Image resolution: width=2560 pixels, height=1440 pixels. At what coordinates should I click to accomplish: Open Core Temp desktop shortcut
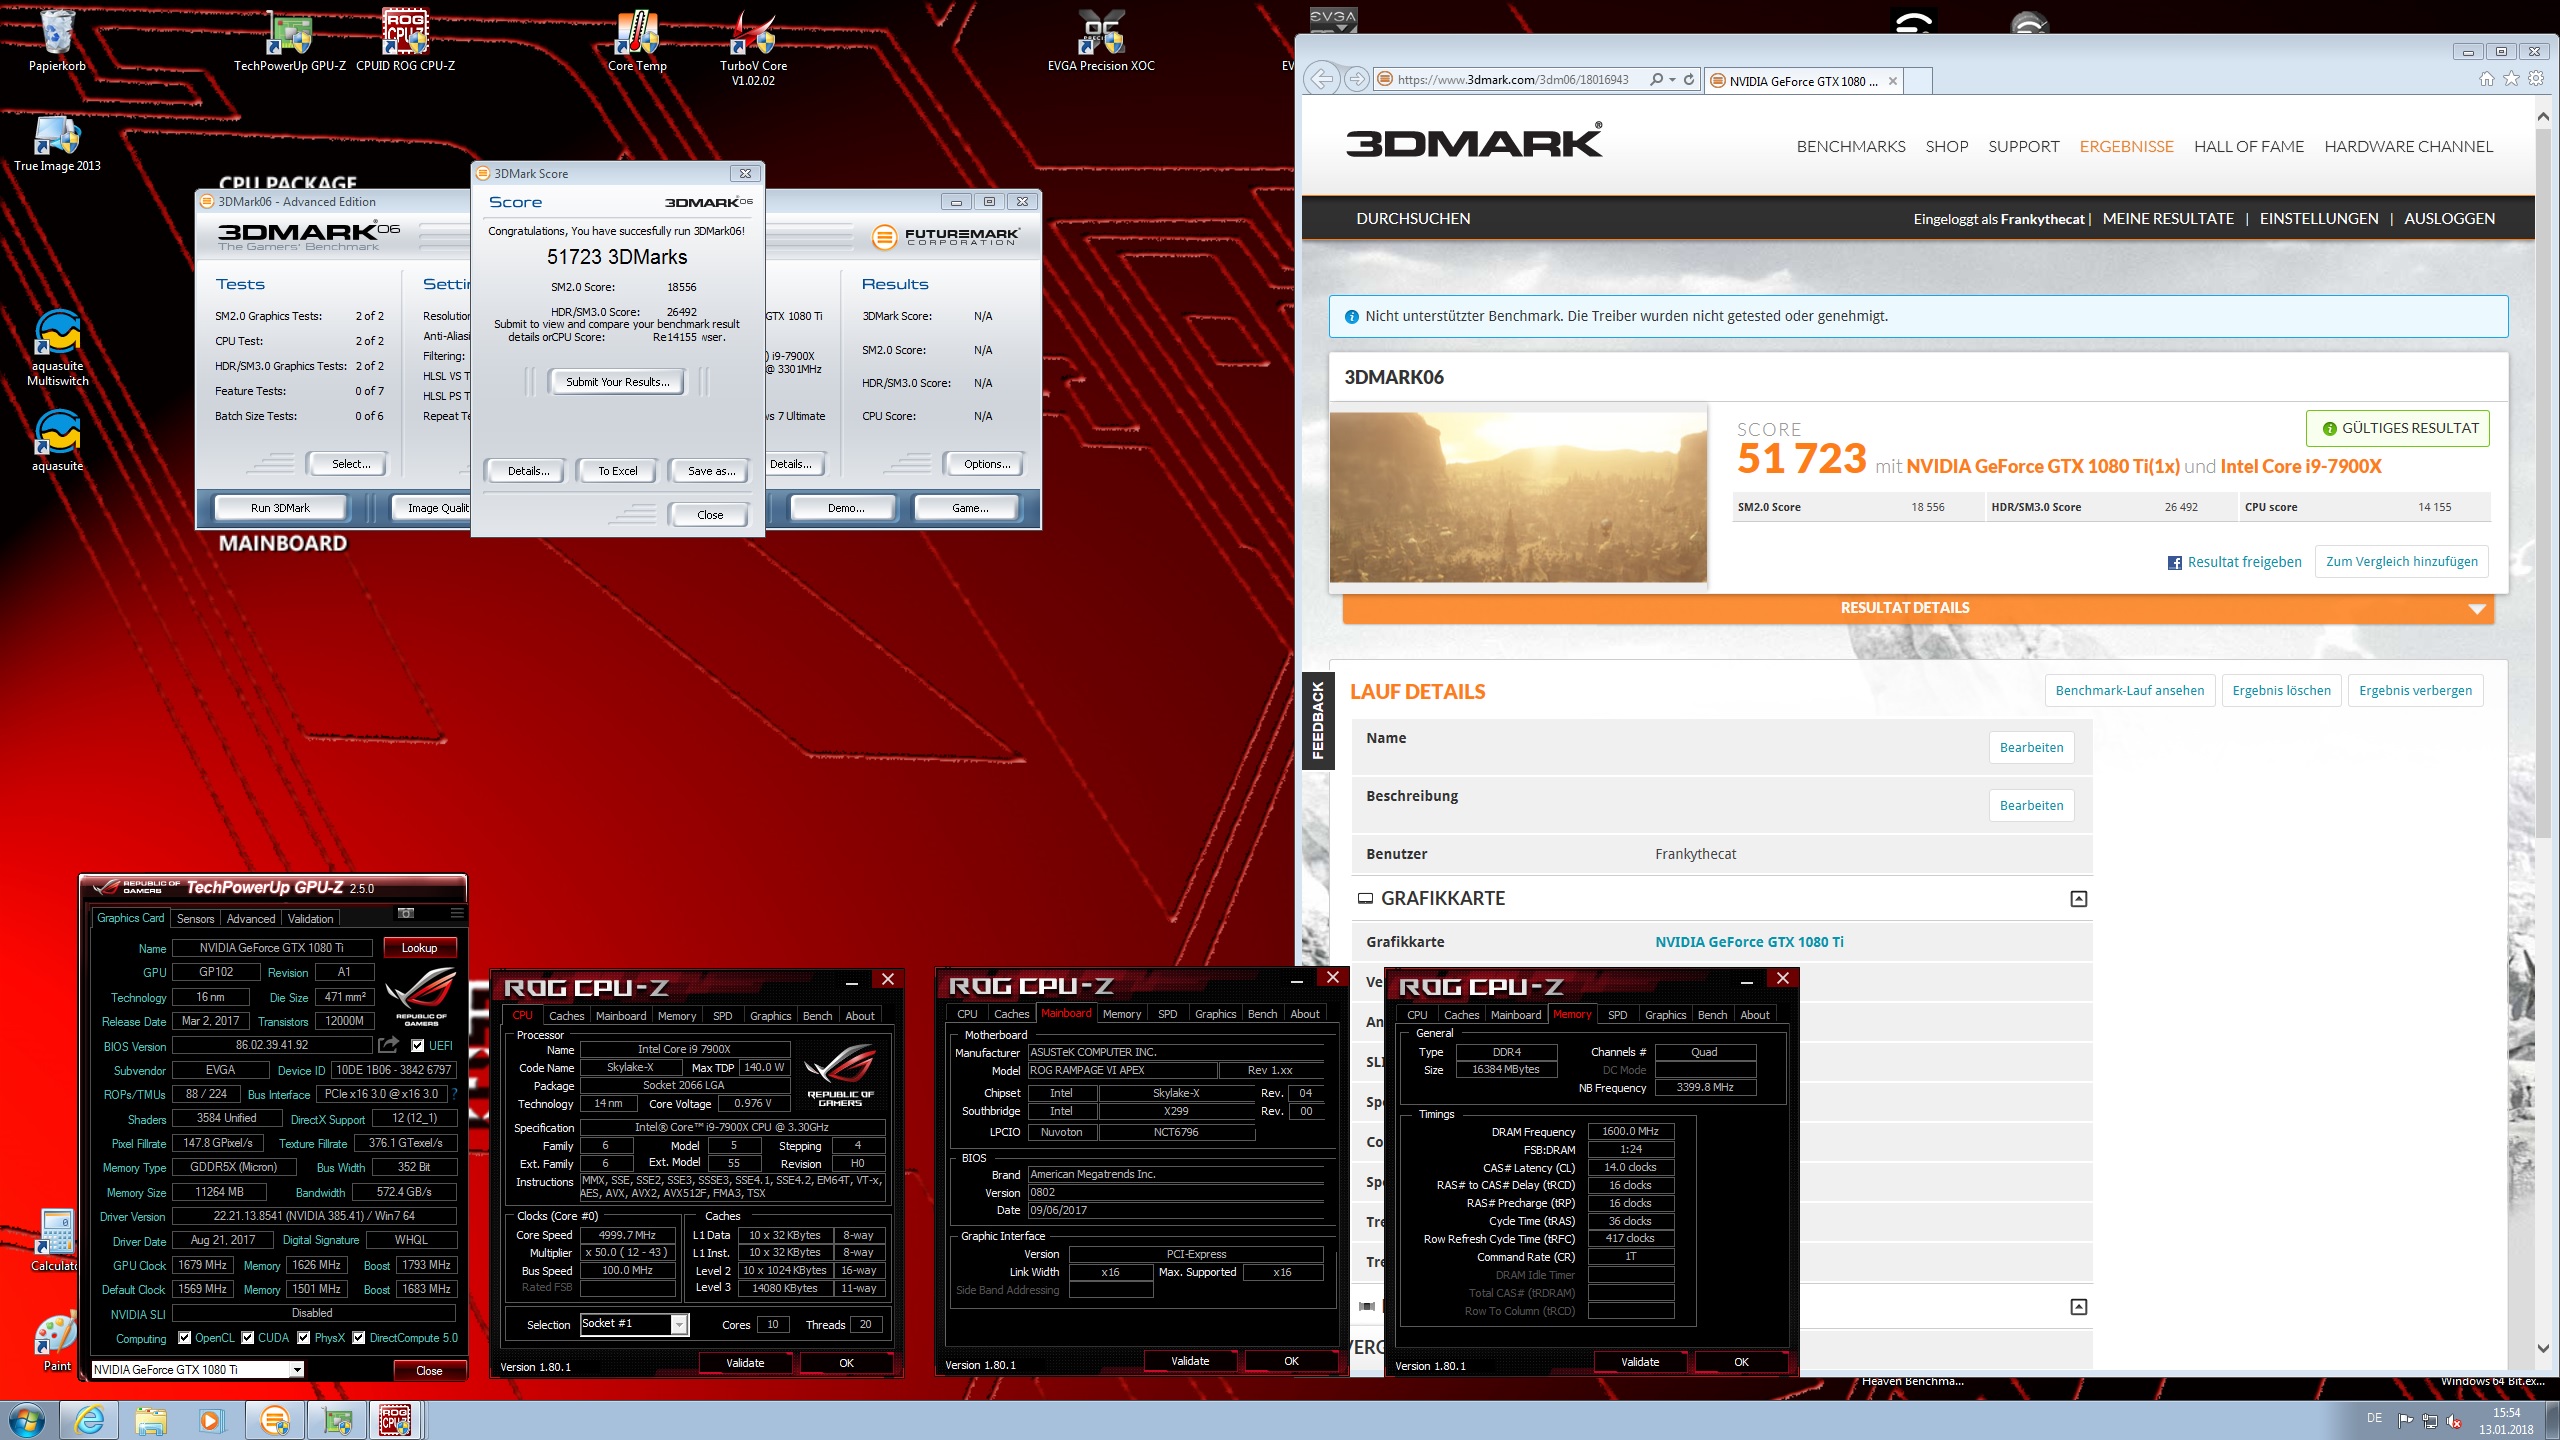[637, 40]
